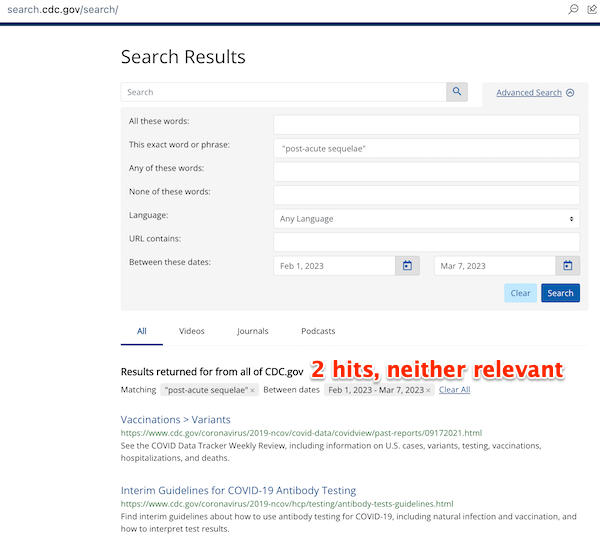Click the antibody-tests-guidelines.html URL text
Image resolution: width=600 pixels, height=540 pixels.
(x=287, y=504)
